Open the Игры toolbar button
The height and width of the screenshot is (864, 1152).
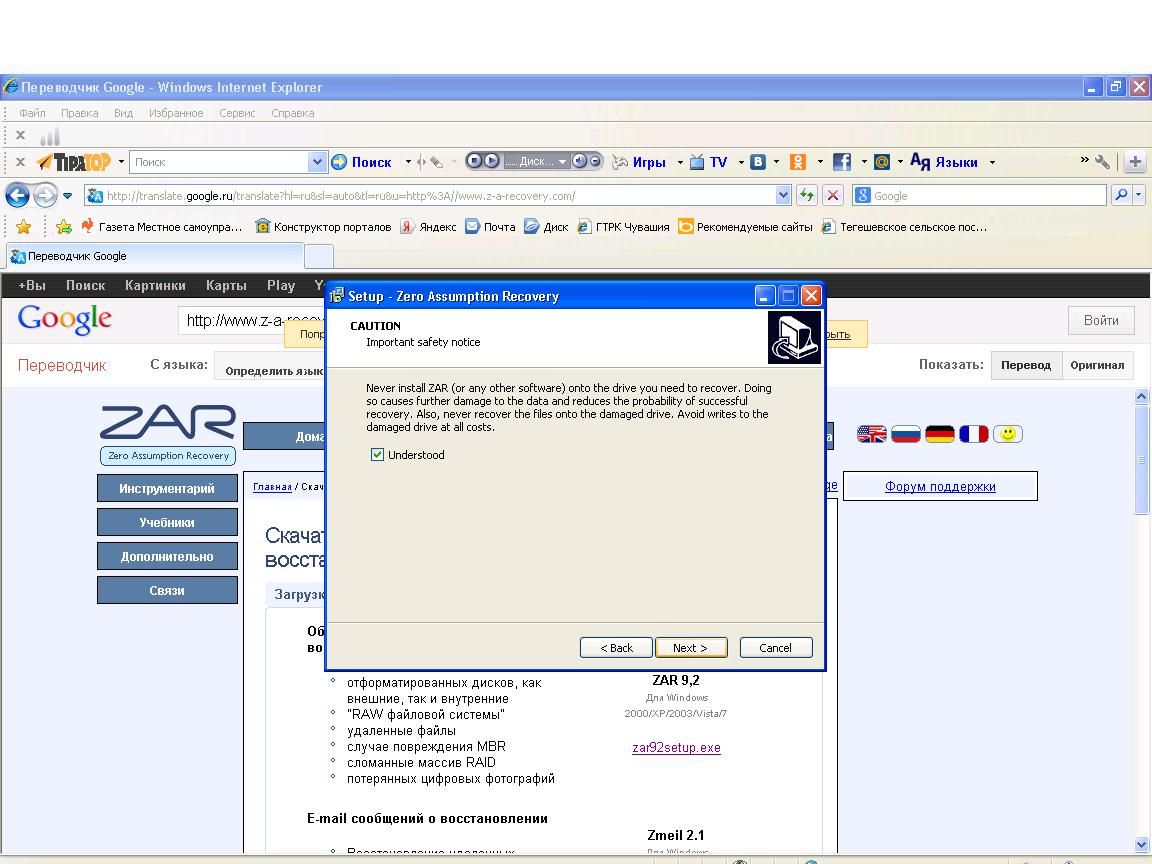(640, 162)
